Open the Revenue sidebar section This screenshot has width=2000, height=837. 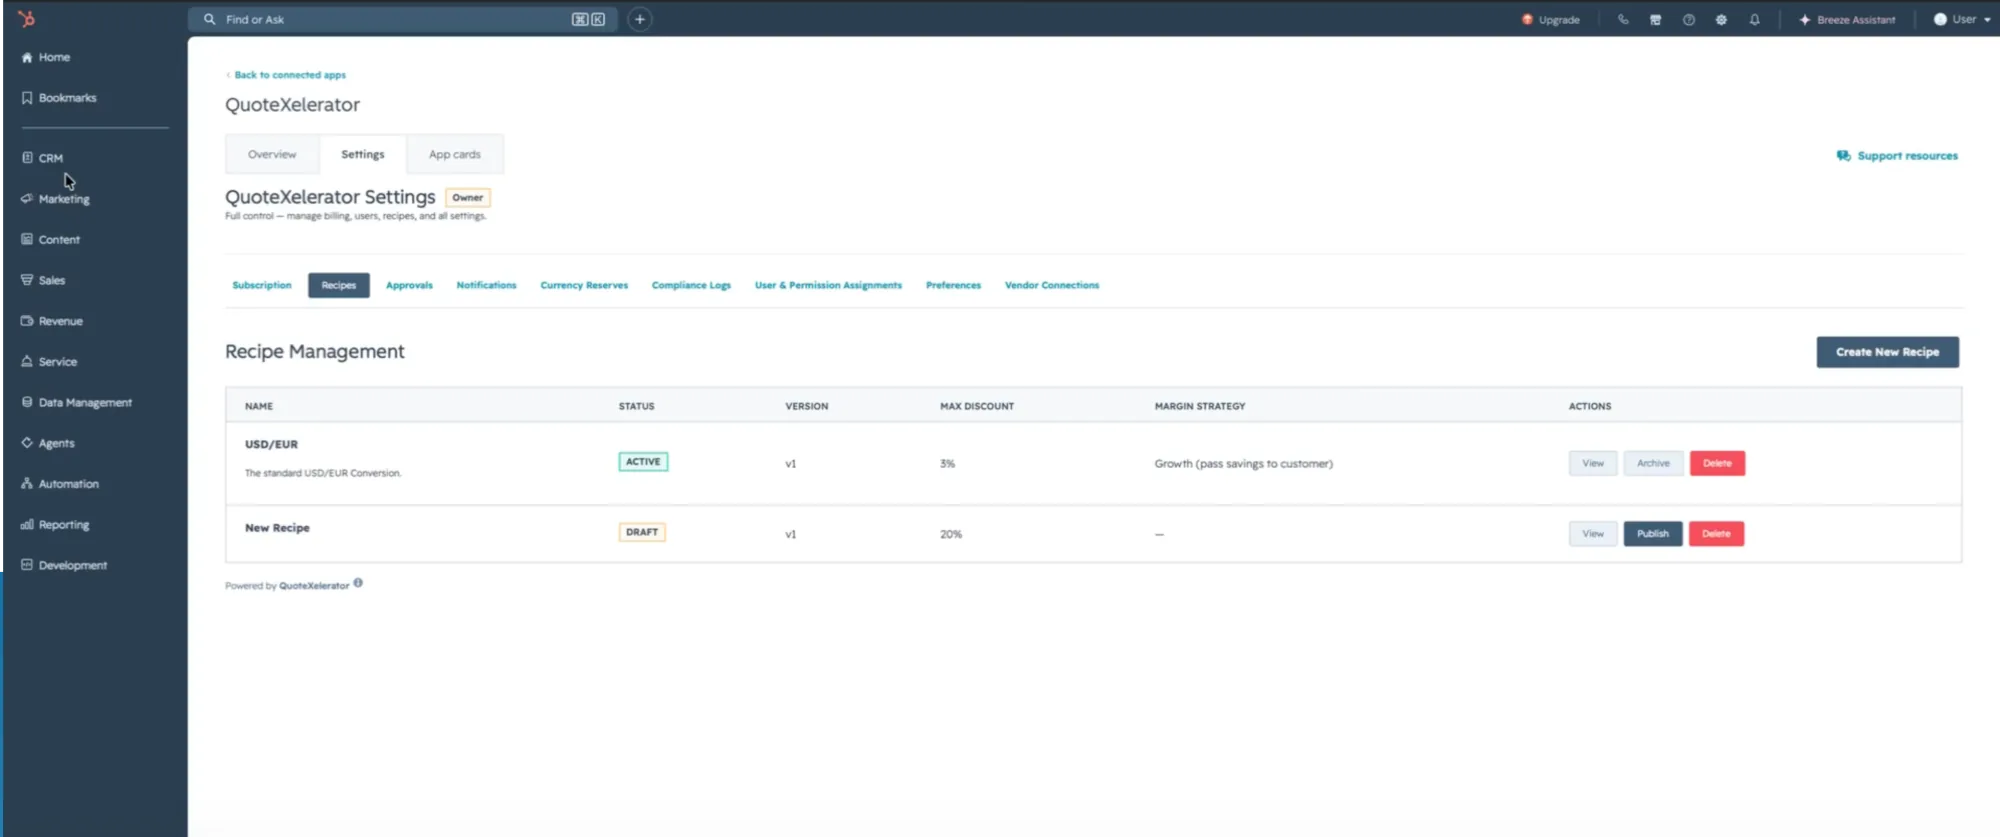(x=52, y=321)
